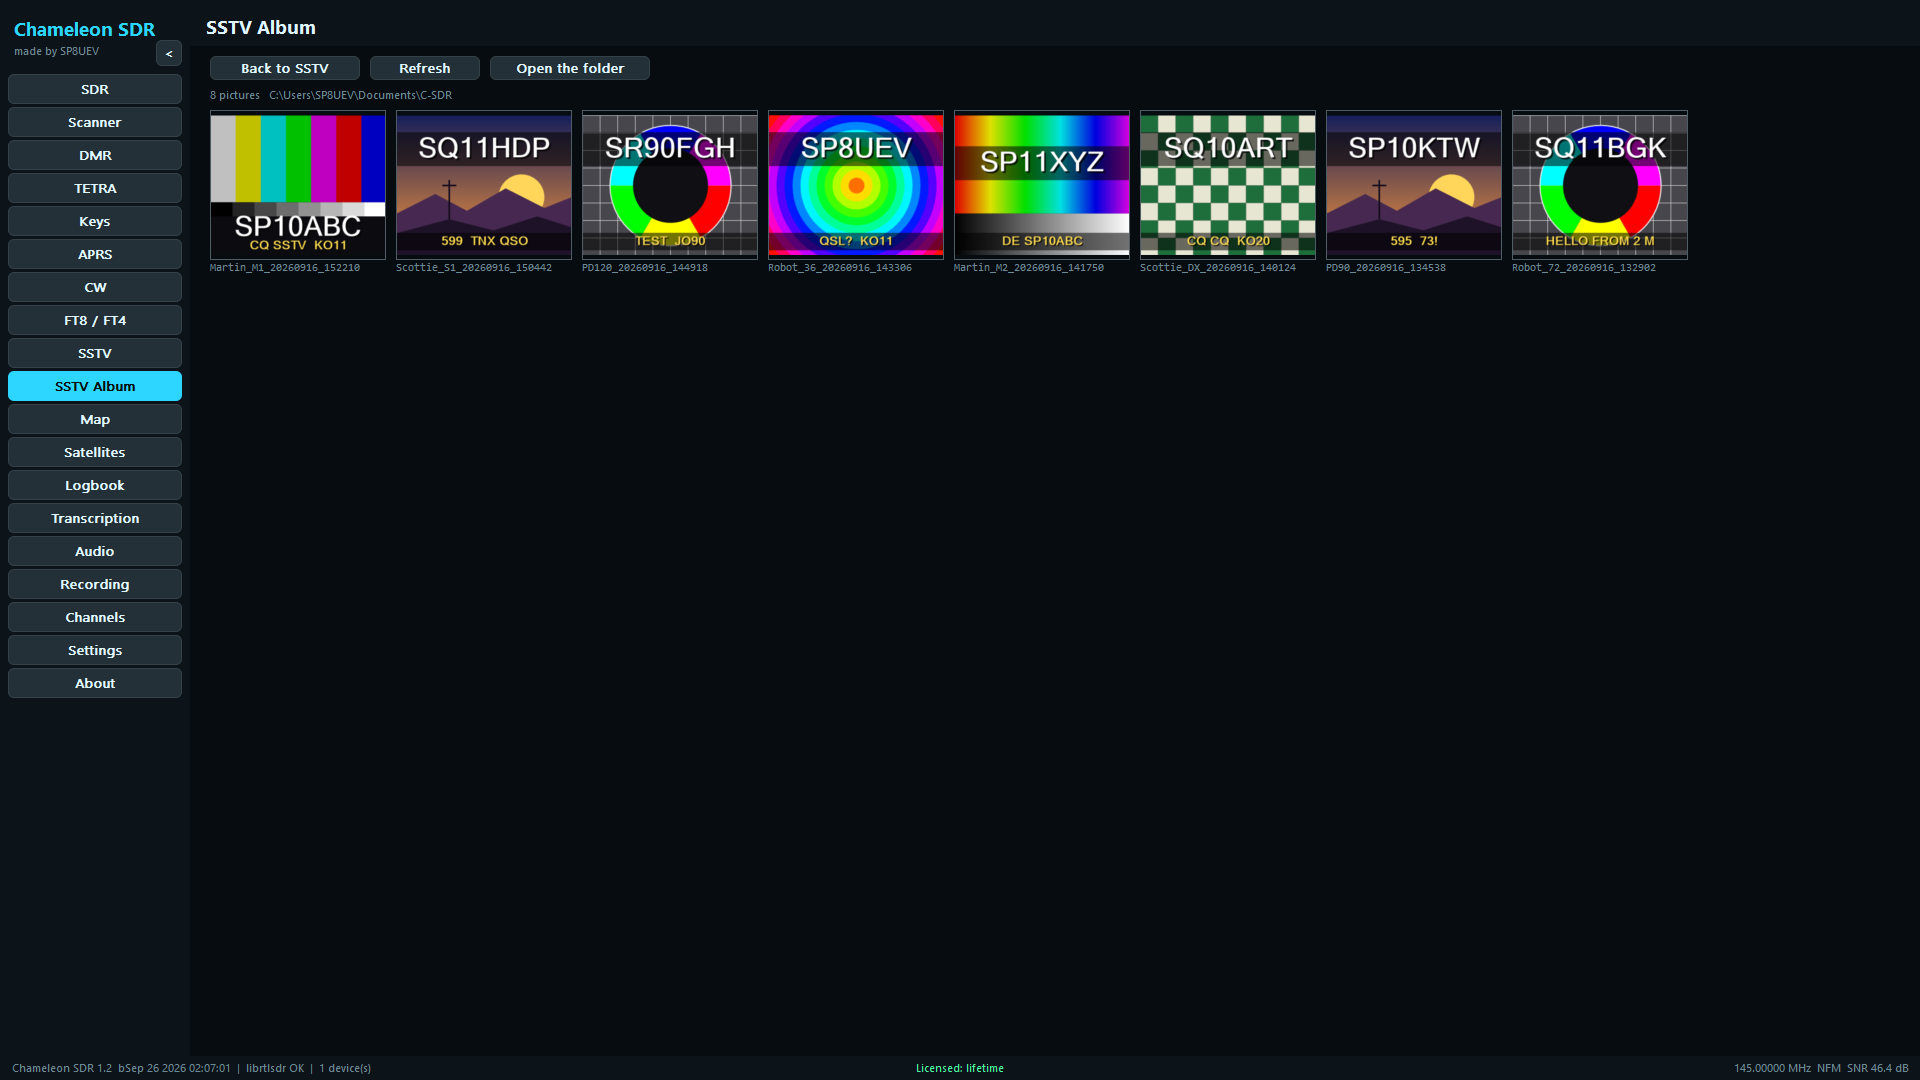Select the SP10KTW PD90 sunset image
Screen dimensions: 1920x1080
(1414, 185)
